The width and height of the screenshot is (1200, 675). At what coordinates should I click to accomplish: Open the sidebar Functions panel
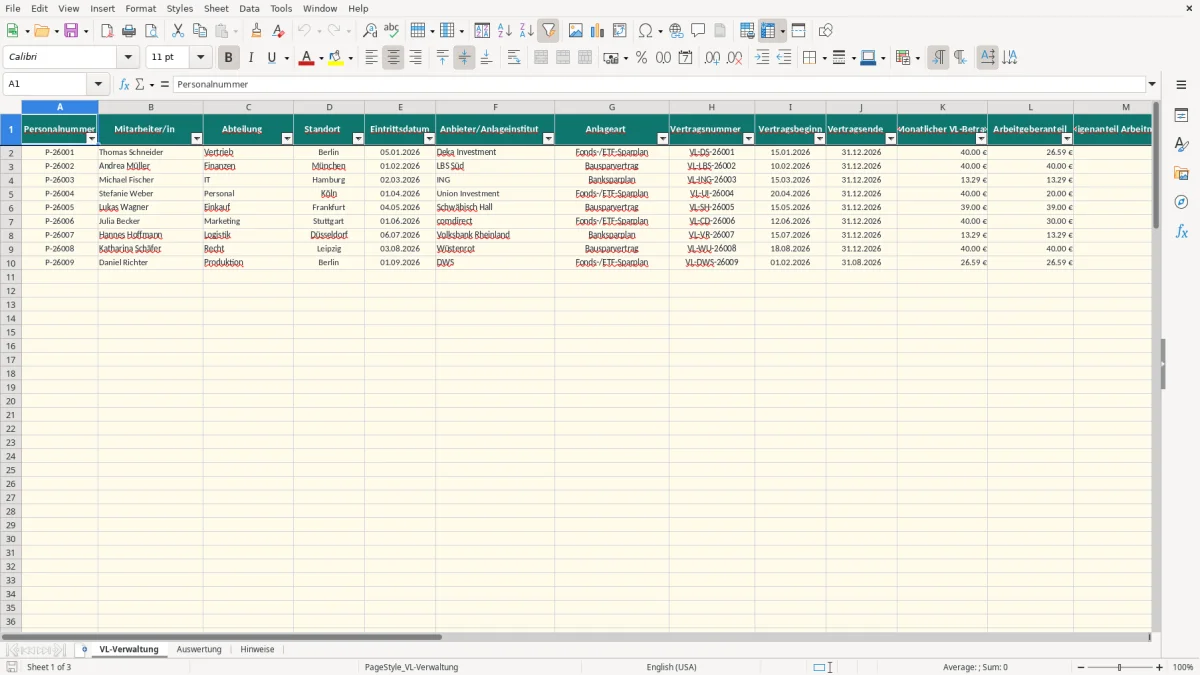pyautogui.click(x=1181, y=231)
